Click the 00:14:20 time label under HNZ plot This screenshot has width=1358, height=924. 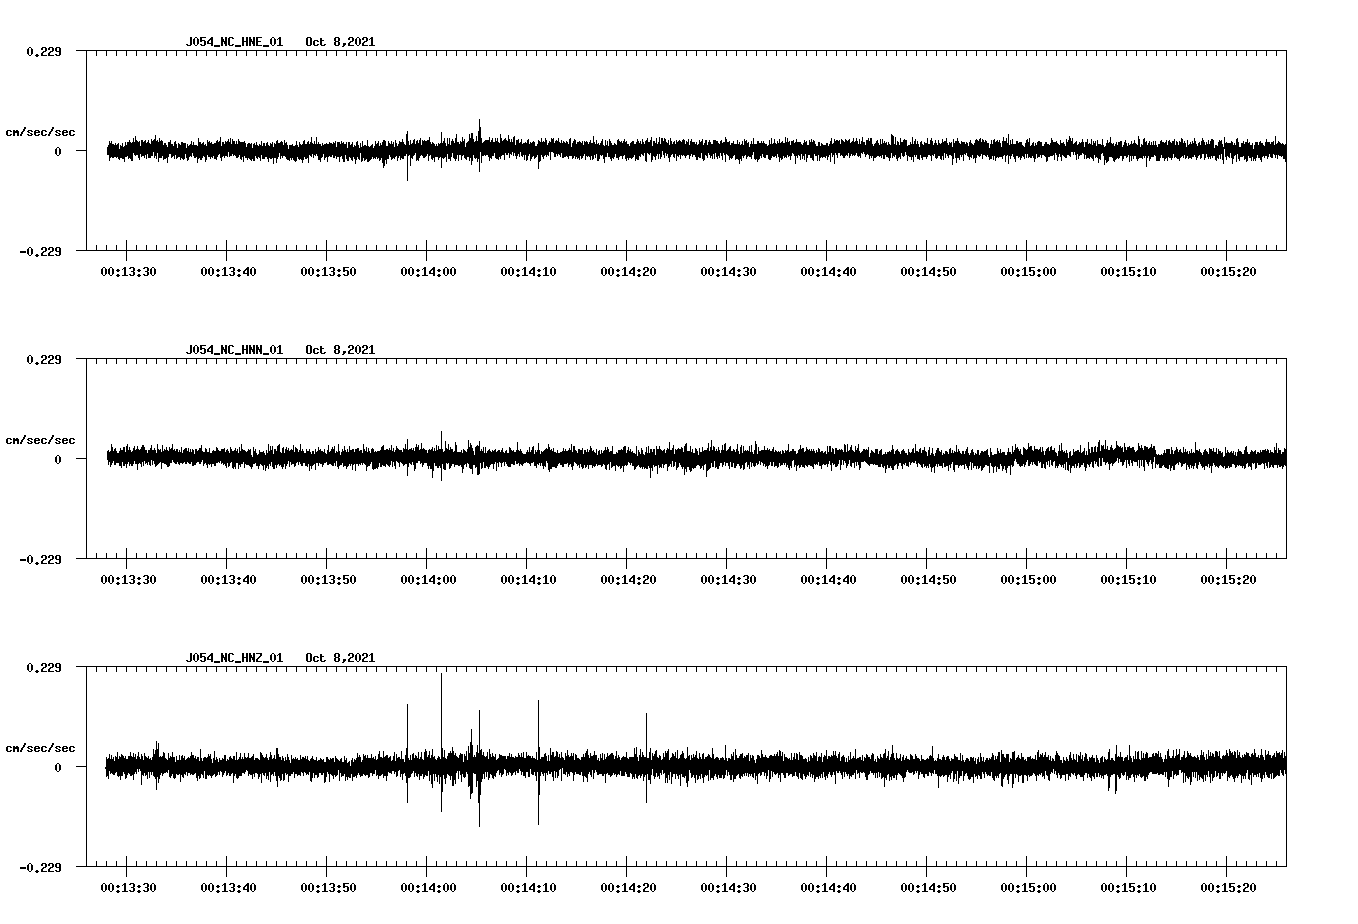[628, 888]
